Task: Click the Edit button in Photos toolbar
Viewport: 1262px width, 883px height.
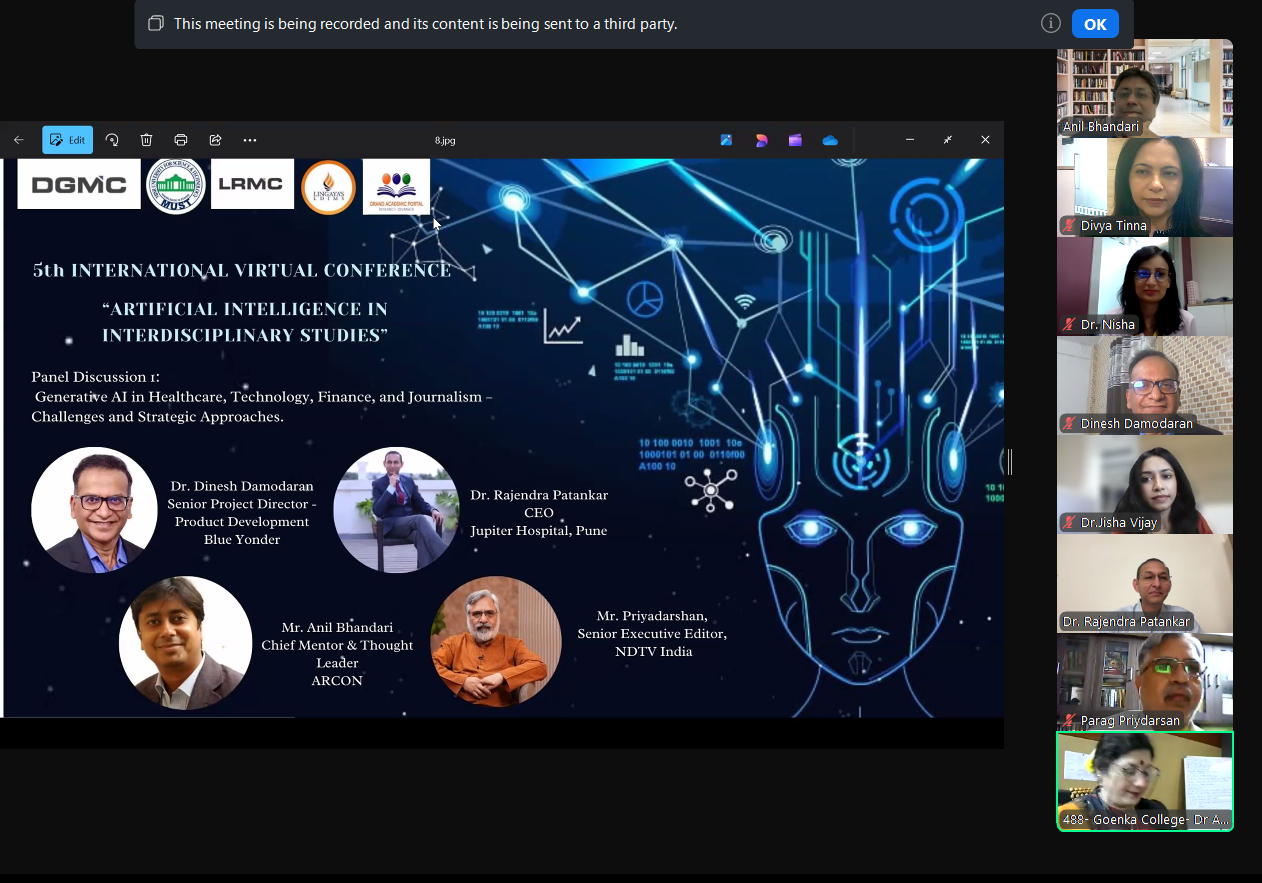Action: (x=67, y=140)
